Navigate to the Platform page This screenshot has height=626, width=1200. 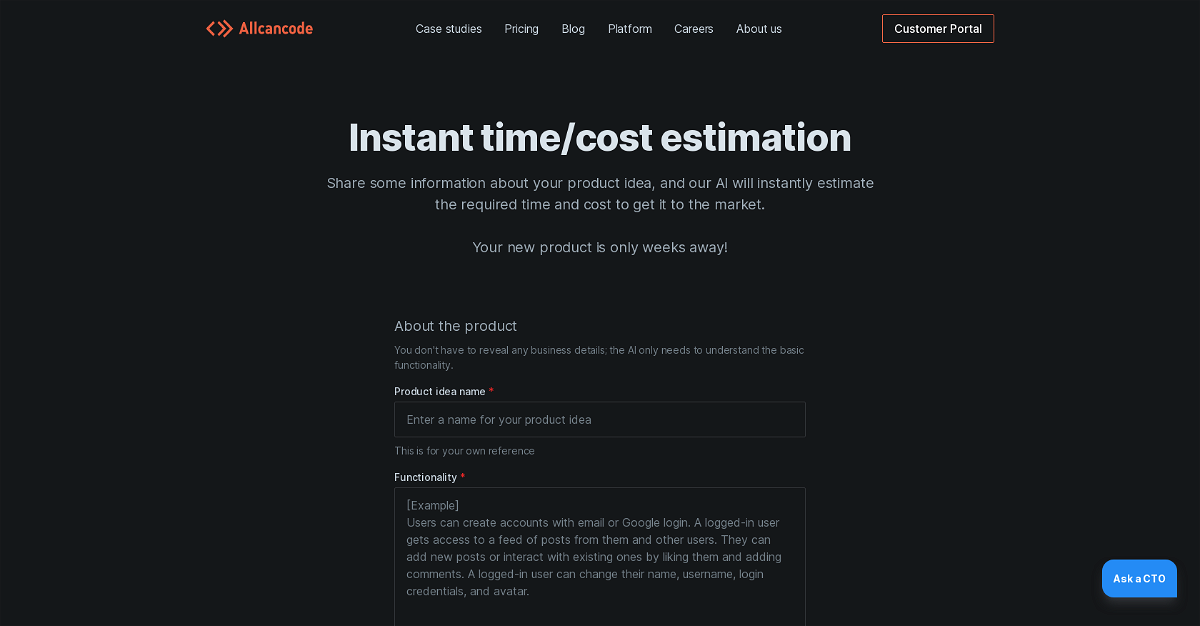[x=630, y=29]
